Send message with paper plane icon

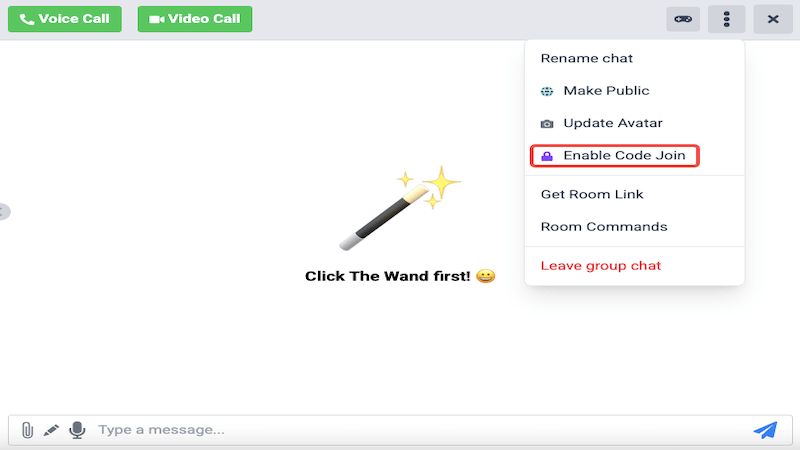[765, 430]
